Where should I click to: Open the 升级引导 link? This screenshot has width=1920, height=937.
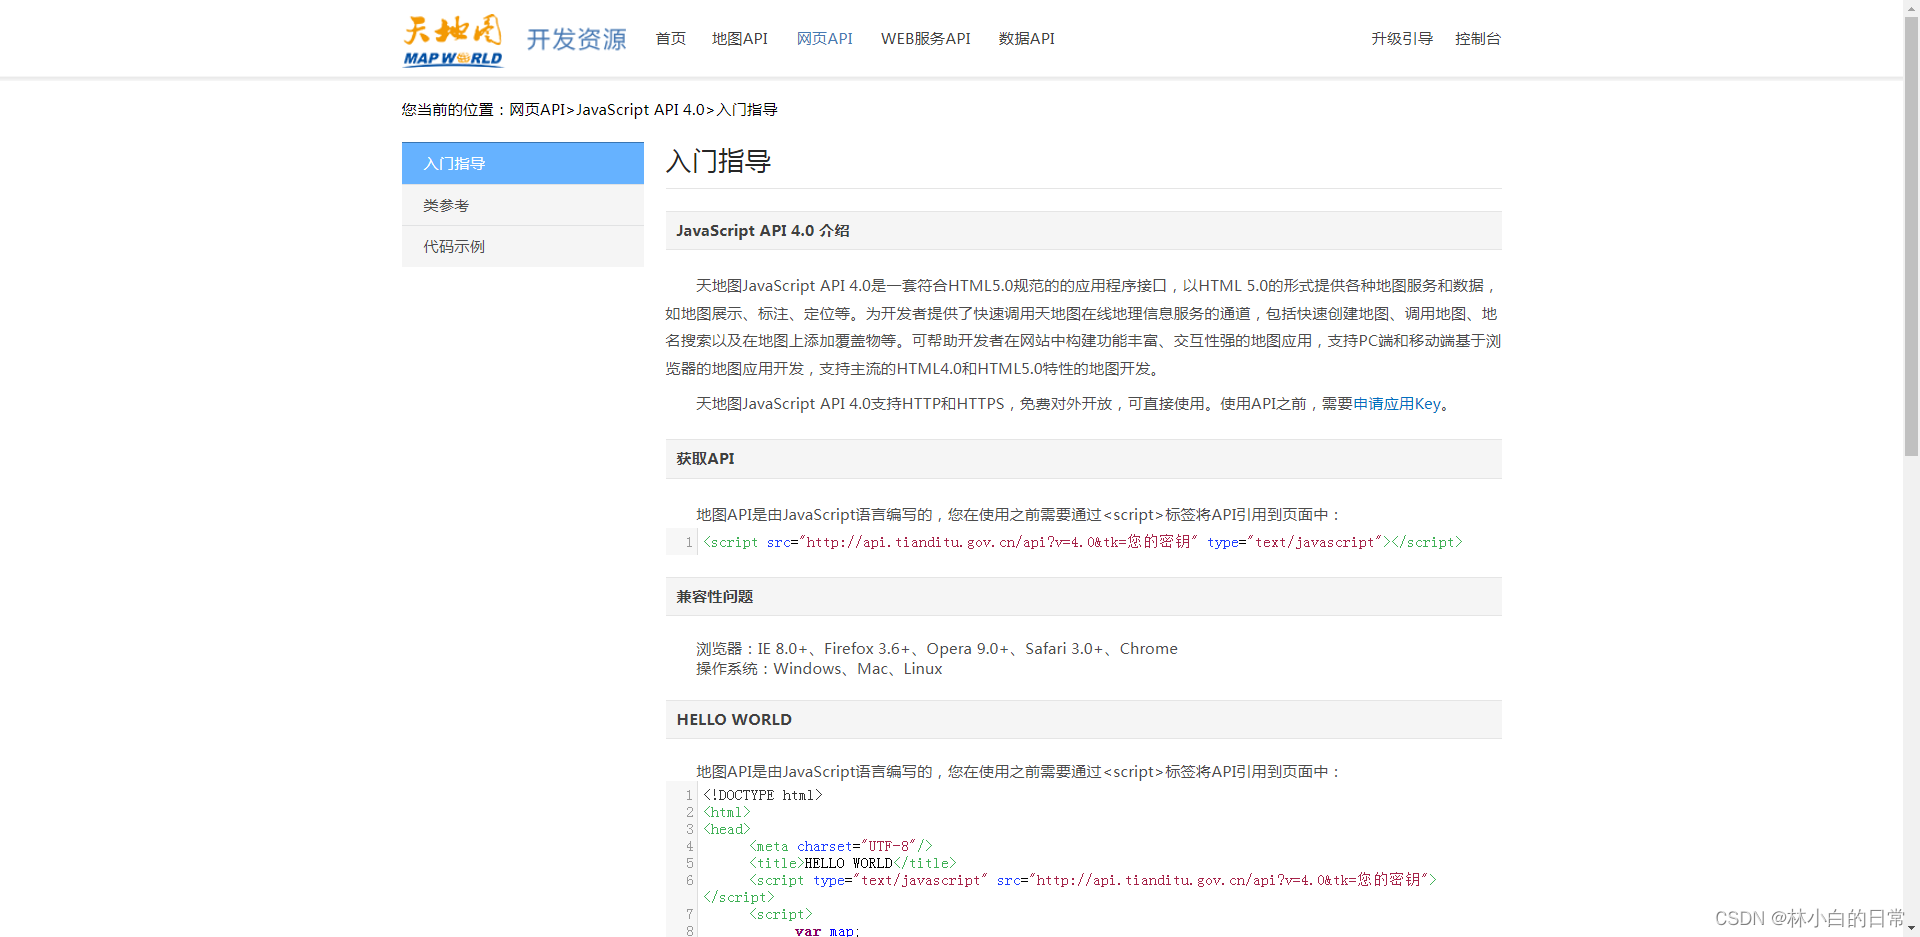1402,39
